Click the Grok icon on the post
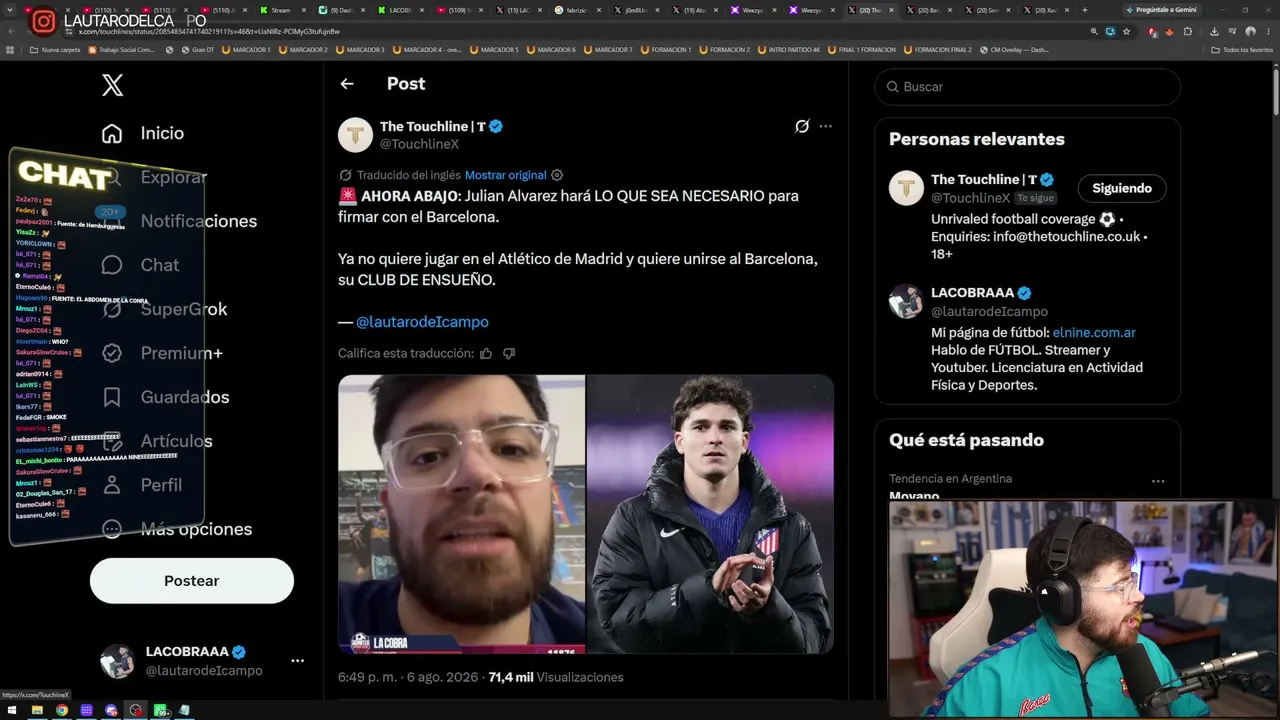Image resolution: width=1280 pixels, height=720 pixels. 802,126
